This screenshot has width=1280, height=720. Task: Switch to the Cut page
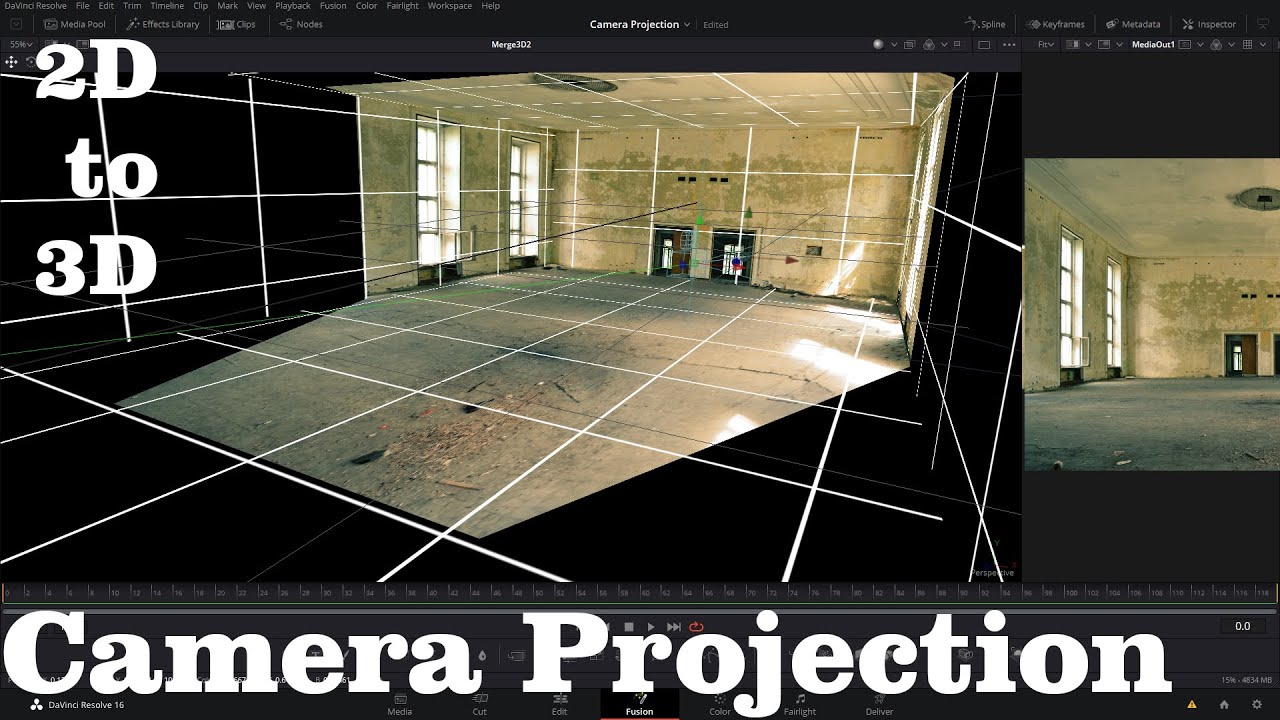pyautogui.click(x=480, y=705)
